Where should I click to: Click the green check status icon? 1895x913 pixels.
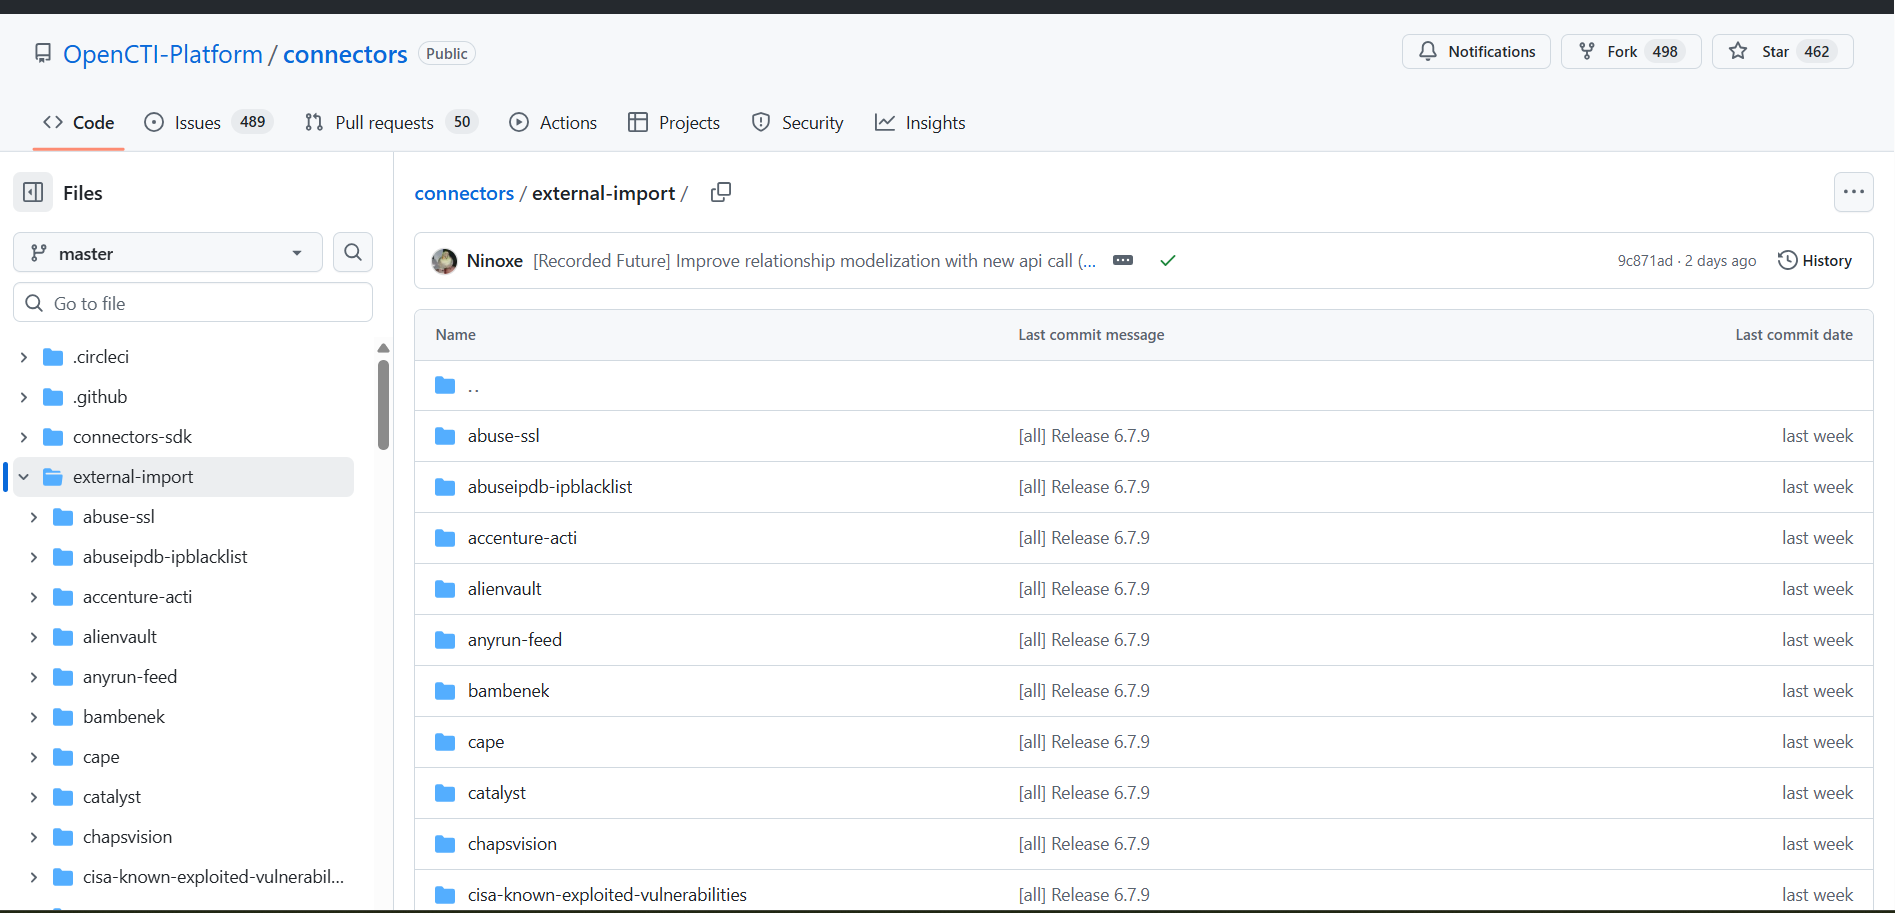pos(1167,260)
